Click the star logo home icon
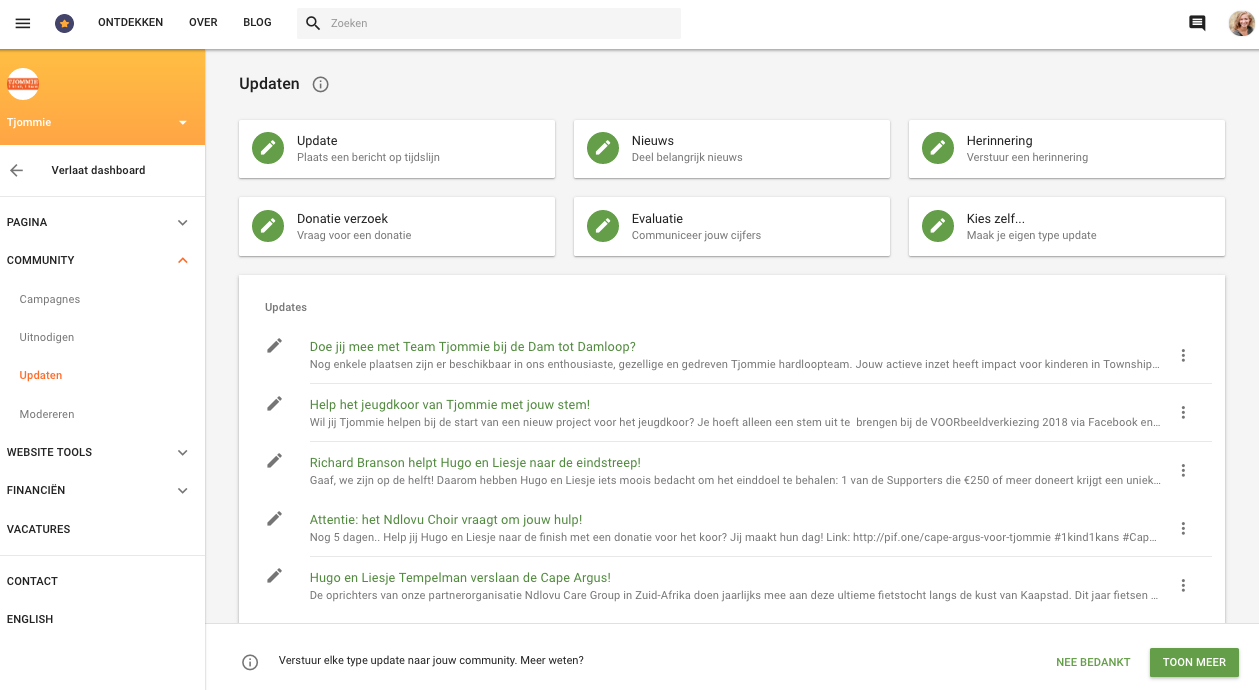1259x690 pixels. tap(65, 23)
